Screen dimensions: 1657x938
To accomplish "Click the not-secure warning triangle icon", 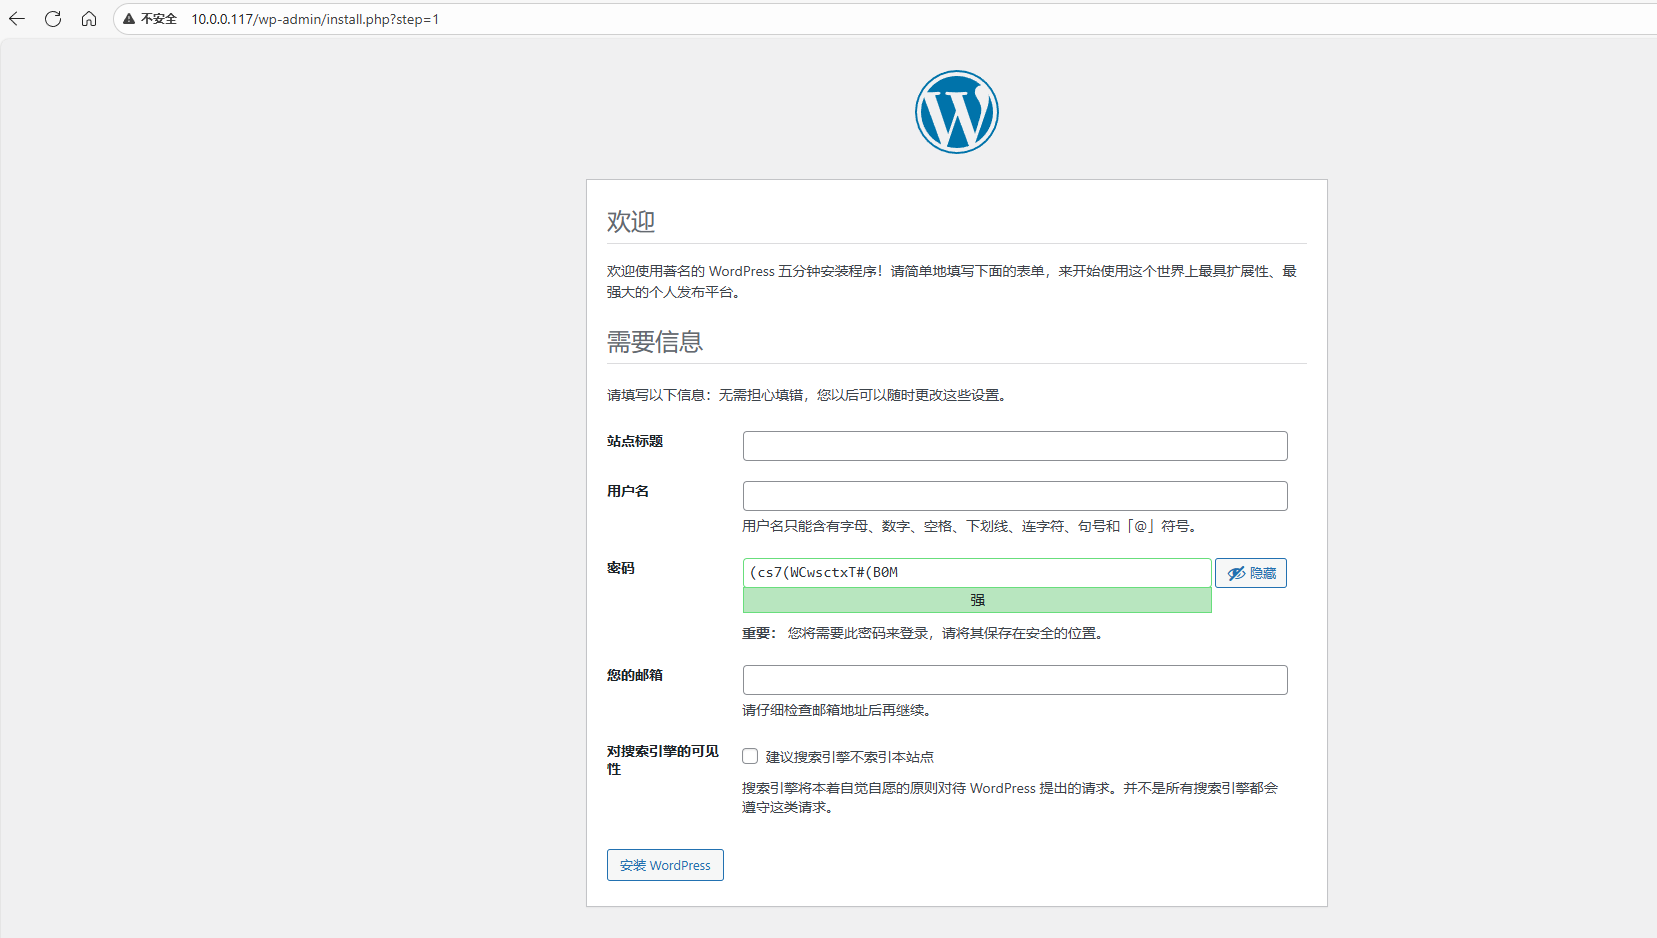I will coord(129,19).
